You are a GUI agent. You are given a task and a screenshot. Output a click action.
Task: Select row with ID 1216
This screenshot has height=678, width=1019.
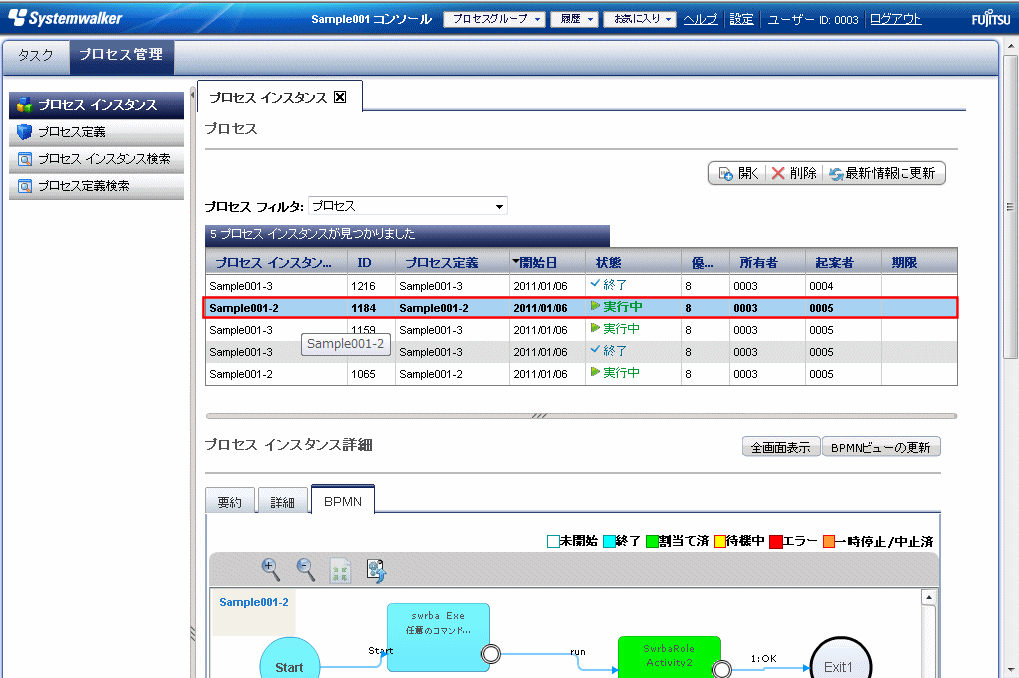click(x=581, y=286)
